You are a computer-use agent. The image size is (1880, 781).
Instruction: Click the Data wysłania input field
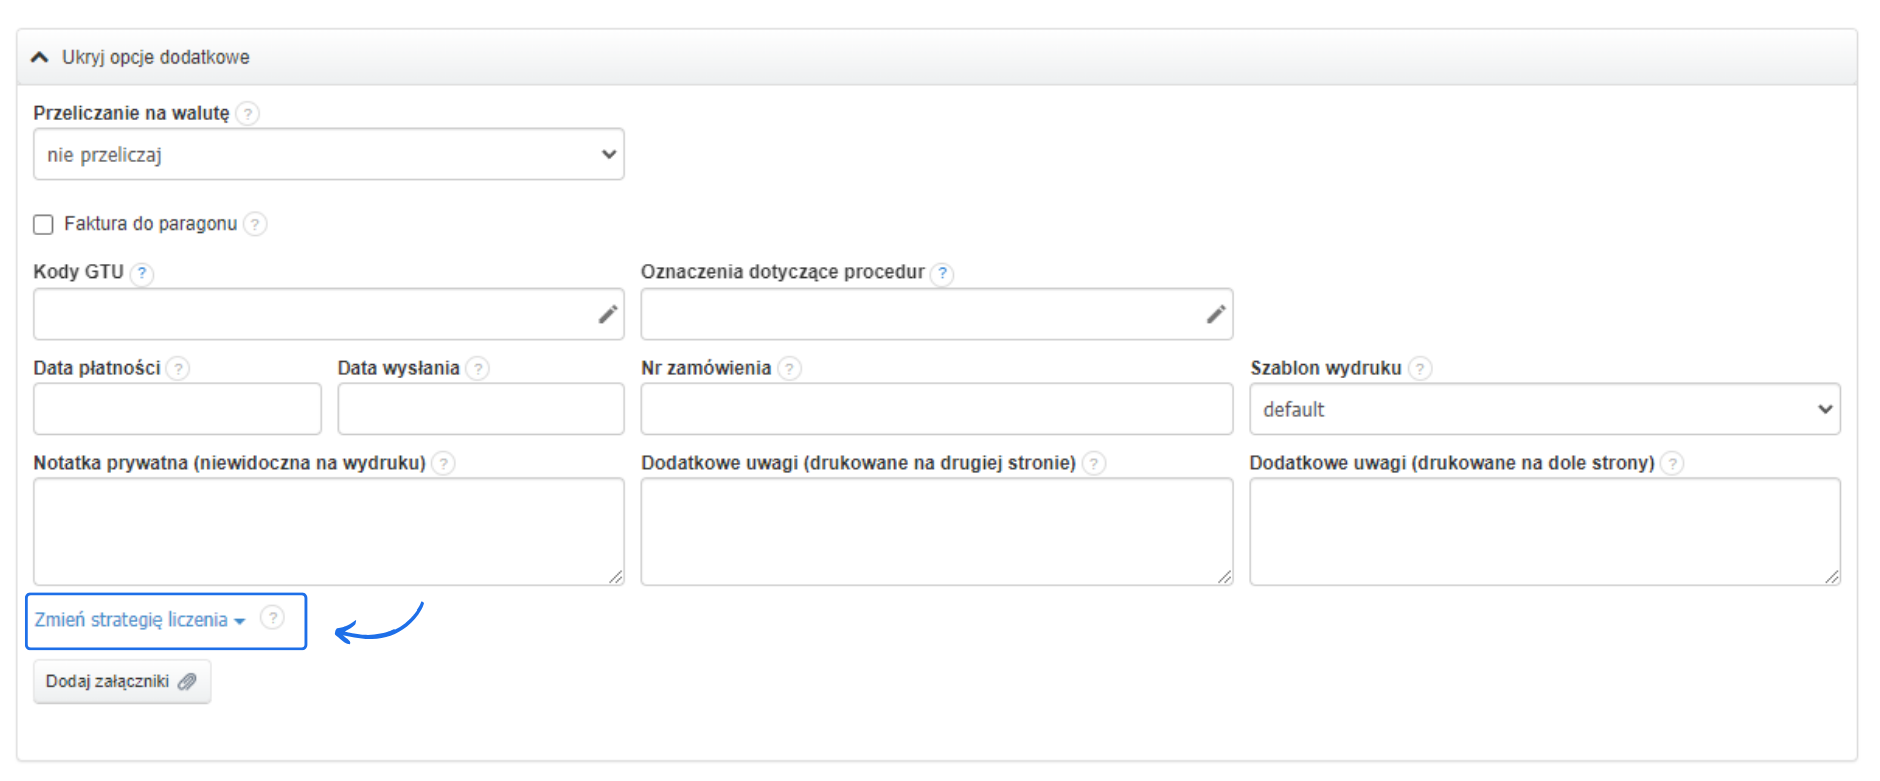click(480, 410)
